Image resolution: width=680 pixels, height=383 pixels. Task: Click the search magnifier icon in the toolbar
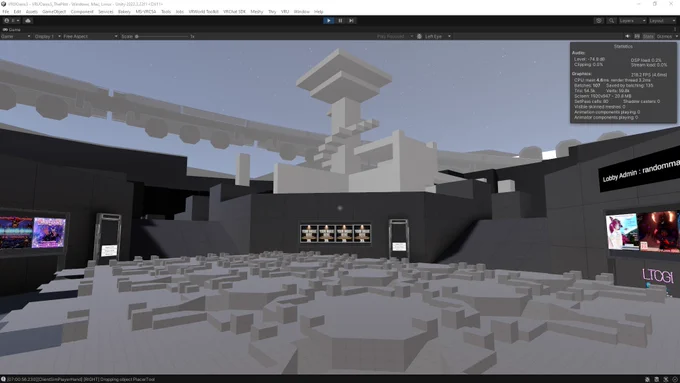coord(611,20)
